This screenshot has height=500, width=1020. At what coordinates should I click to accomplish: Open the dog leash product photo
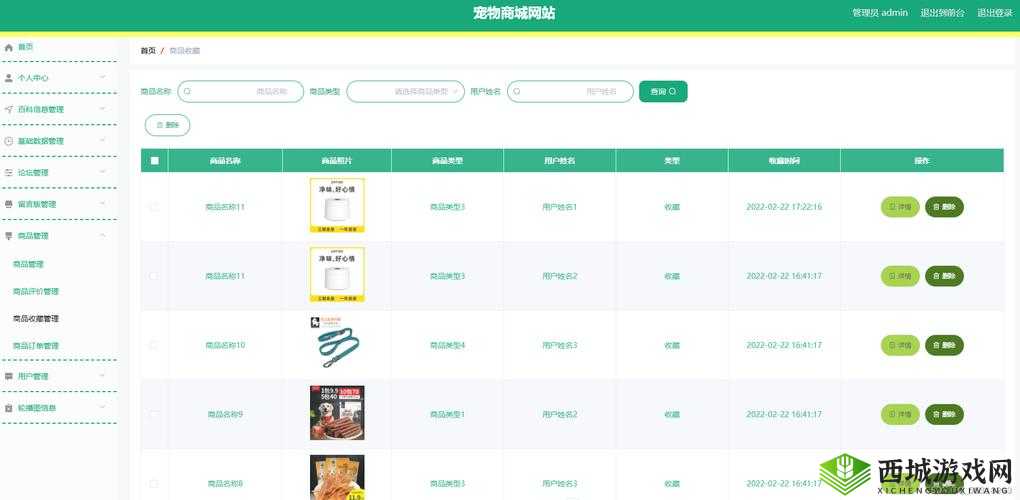pyautogui.click(x=337, y=343)
